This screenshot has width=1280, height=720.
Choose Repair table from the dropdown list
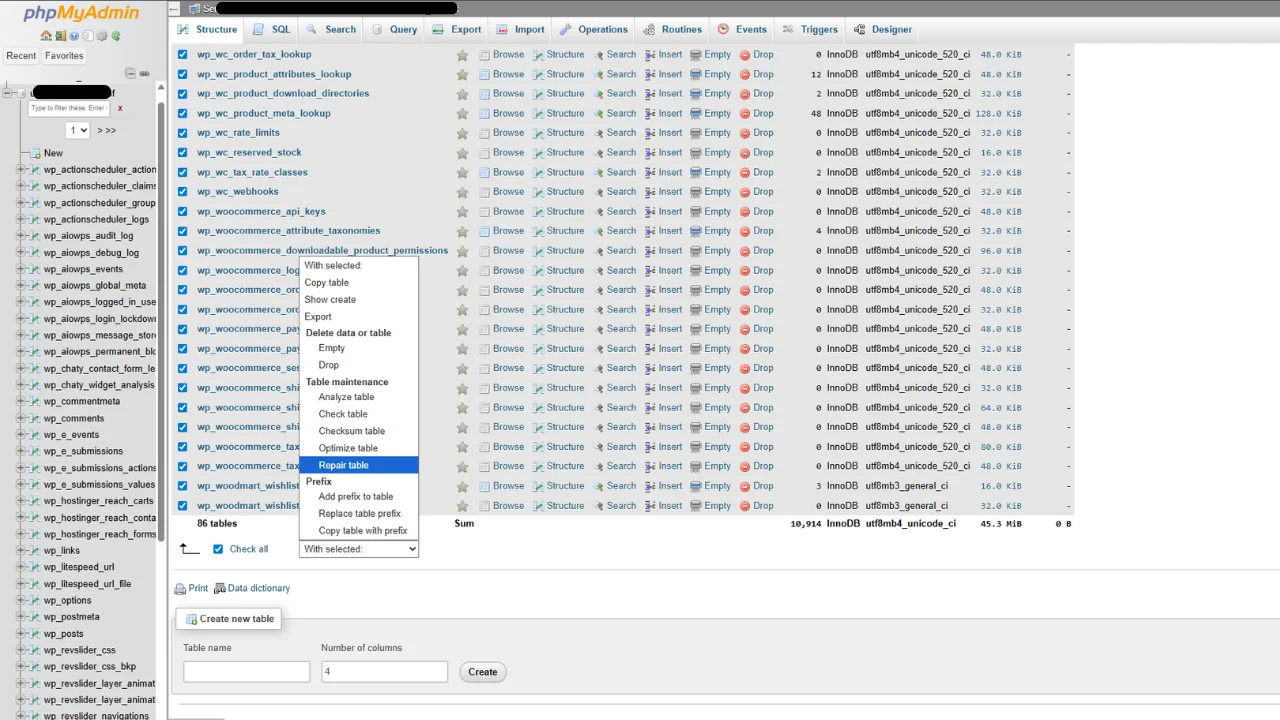pyautogui.click(x=359, y=465)
